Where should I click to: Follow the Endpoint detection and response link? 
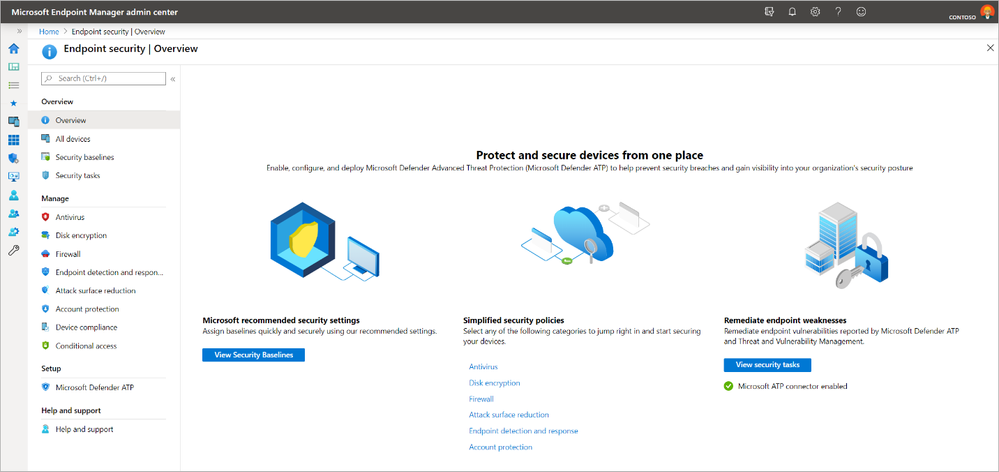[x=524, y=431]
